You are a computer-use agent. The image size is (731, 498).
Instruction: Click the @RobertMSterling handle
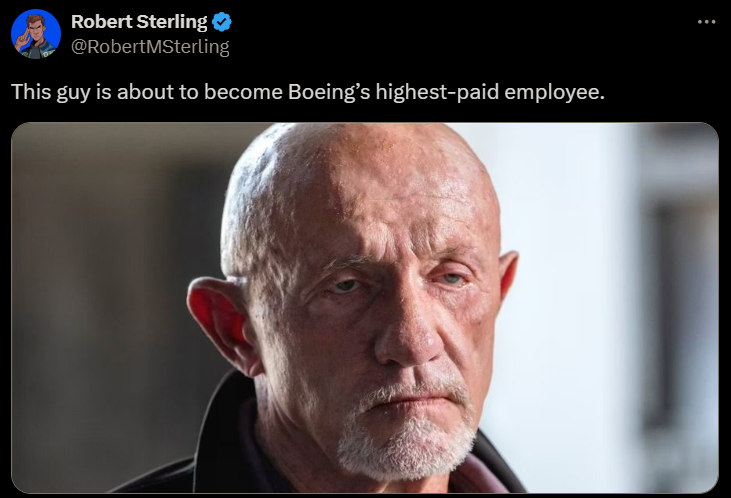pos(150,46)
